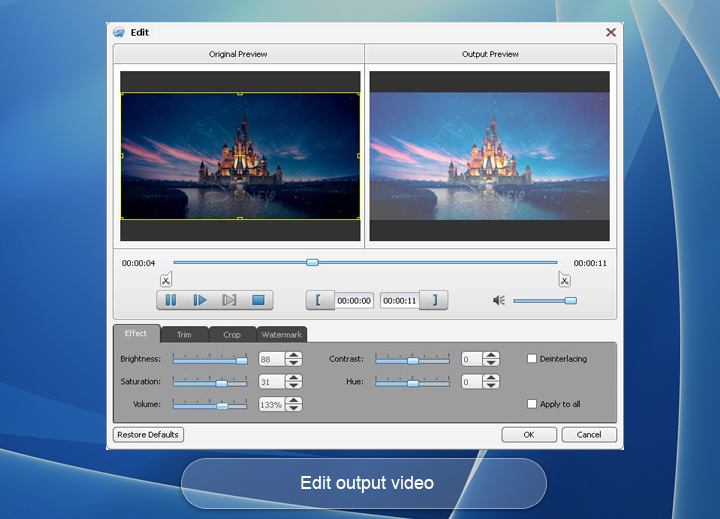Set end point with right bracket button
The width and height of the screenshot is (720, 519).
(x=434, y=300)
